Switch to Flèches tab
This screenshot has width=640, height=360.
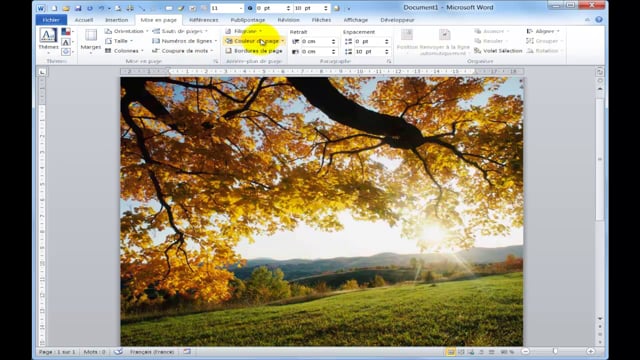point(321,20)
